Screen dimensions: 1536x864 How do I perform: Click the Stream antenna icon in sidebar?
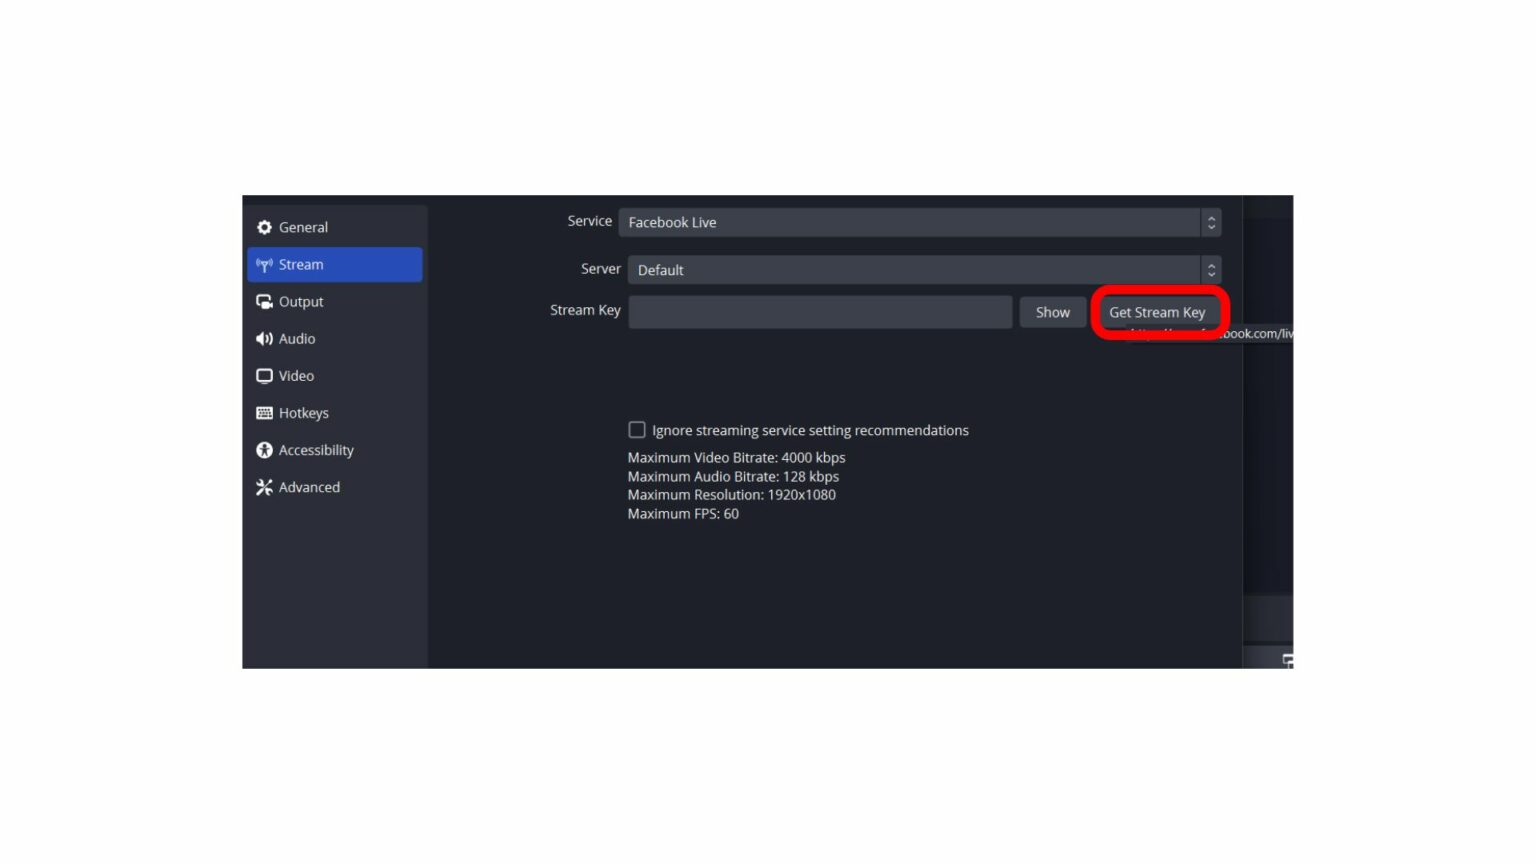tap(264, 264)
